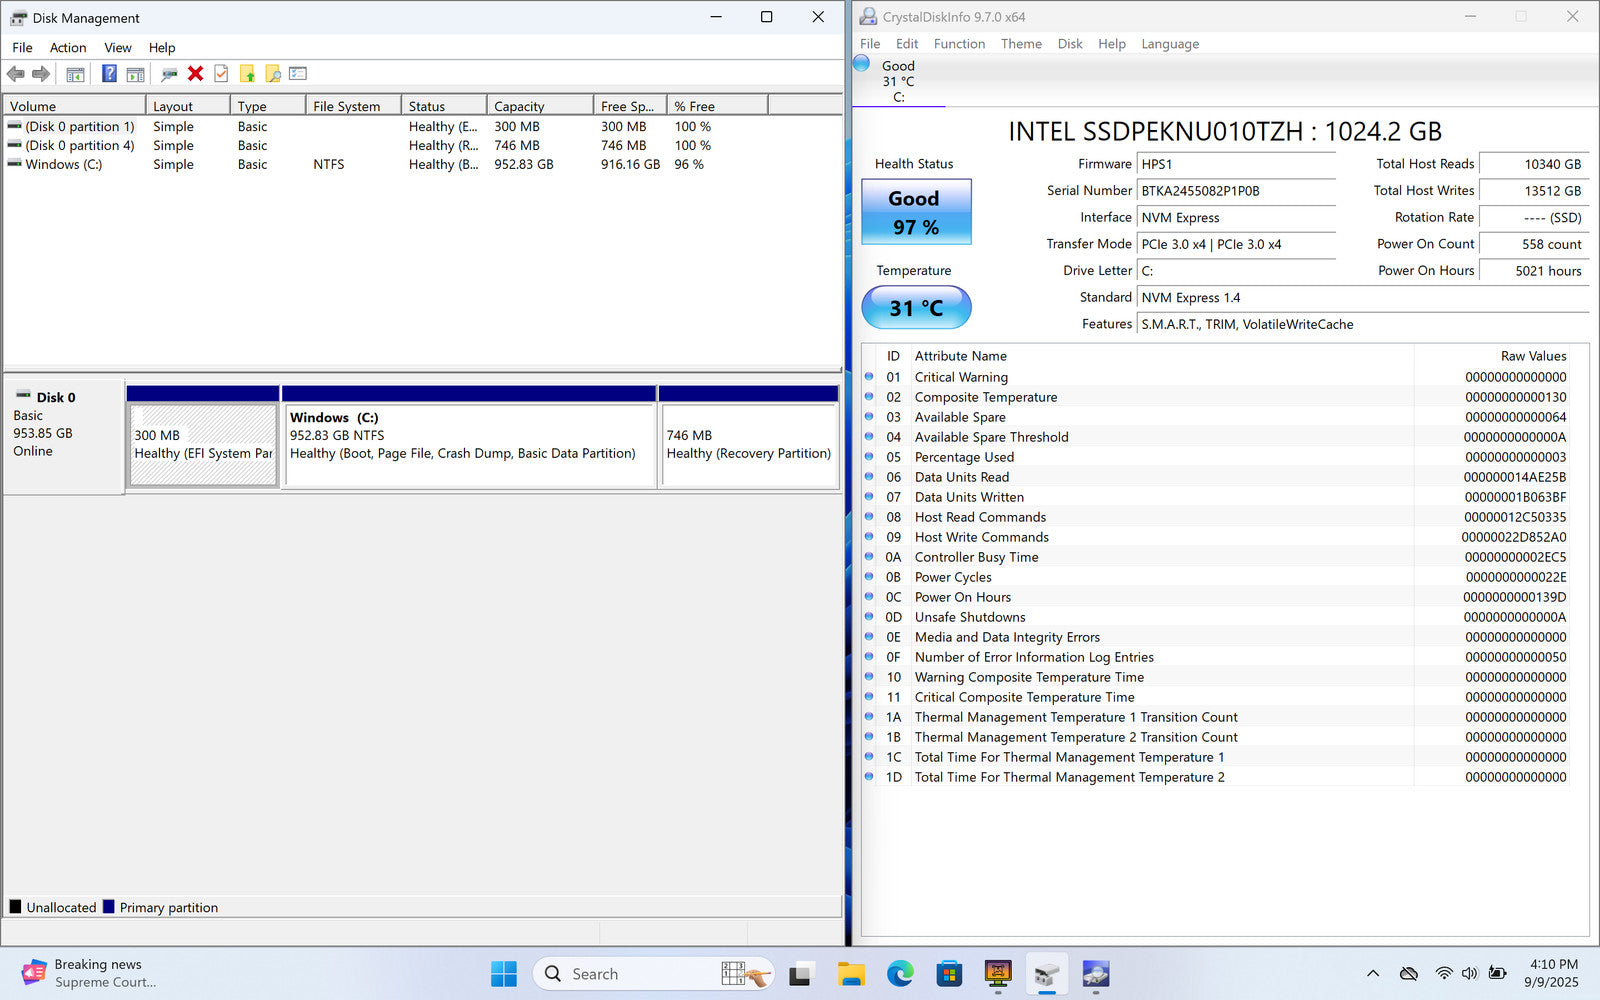The image size is (1600, 1000).
Task: Click the File System column header
Action: (353, 106)
